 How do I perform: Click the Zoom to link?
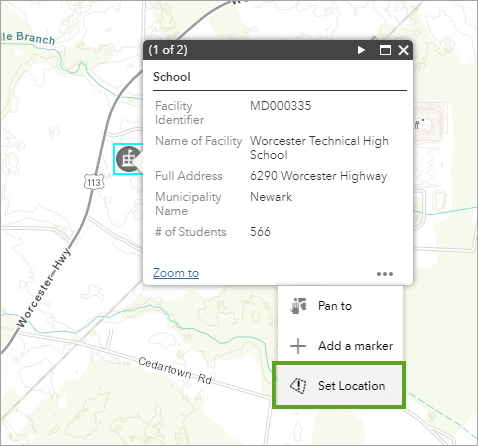point(176,273)
